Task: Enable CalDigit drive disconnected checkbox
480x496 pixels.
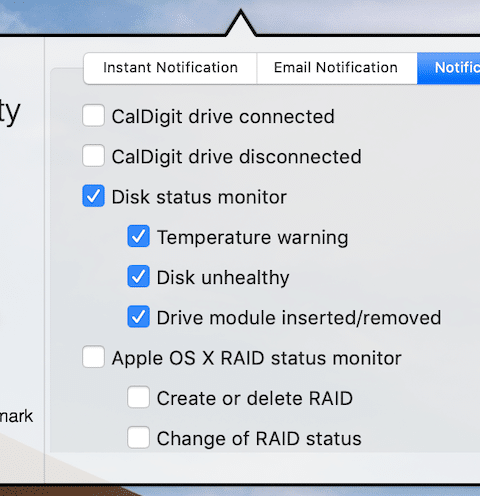Action: pyautogui.click(x=93, y=156)
